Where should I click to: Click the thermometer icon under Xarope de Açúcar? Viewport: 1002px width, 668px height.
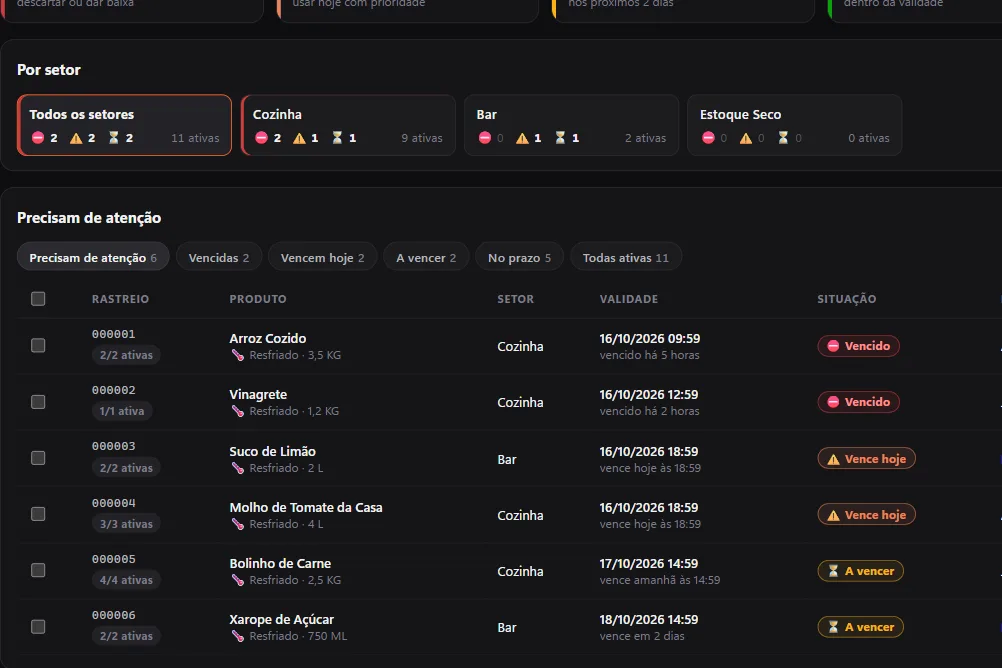238,637
